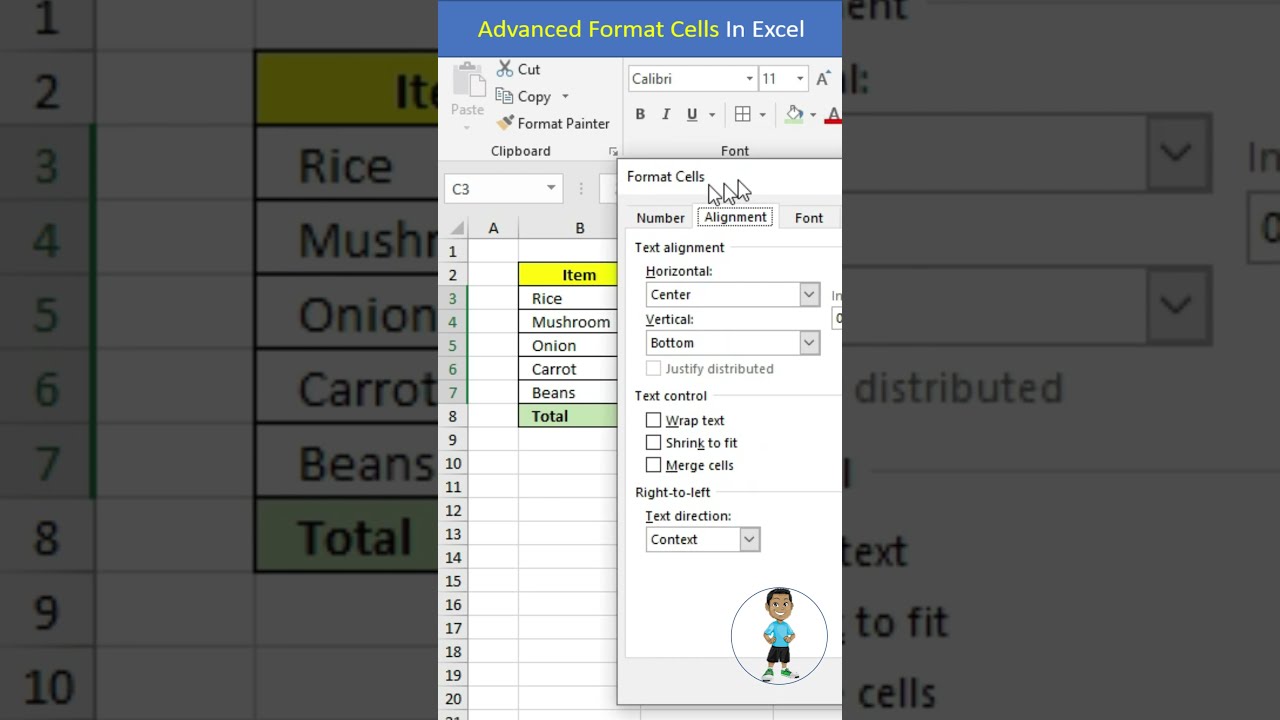1280x720 pixels.
Task: Click the Cut text label
Action: click(x=529, y=70)
